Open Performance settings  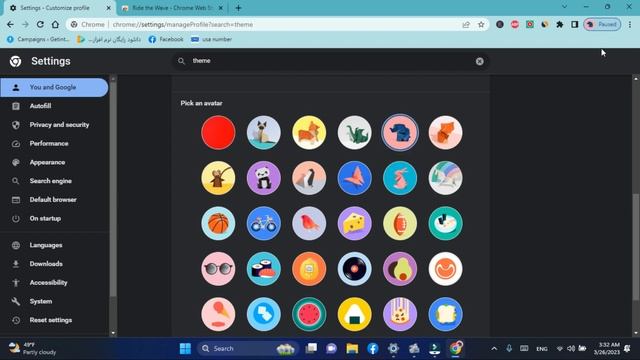(54, 144)
